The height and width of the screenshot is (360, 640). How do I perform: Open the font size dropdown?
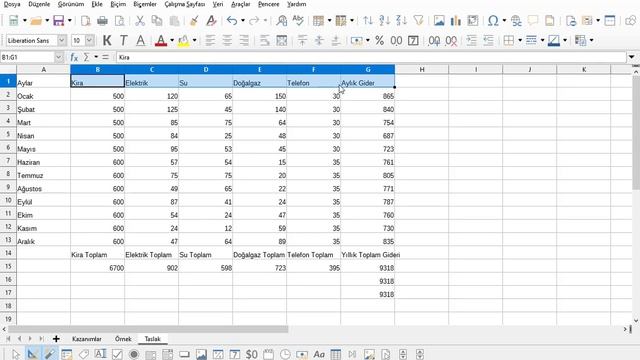point(89,40)
